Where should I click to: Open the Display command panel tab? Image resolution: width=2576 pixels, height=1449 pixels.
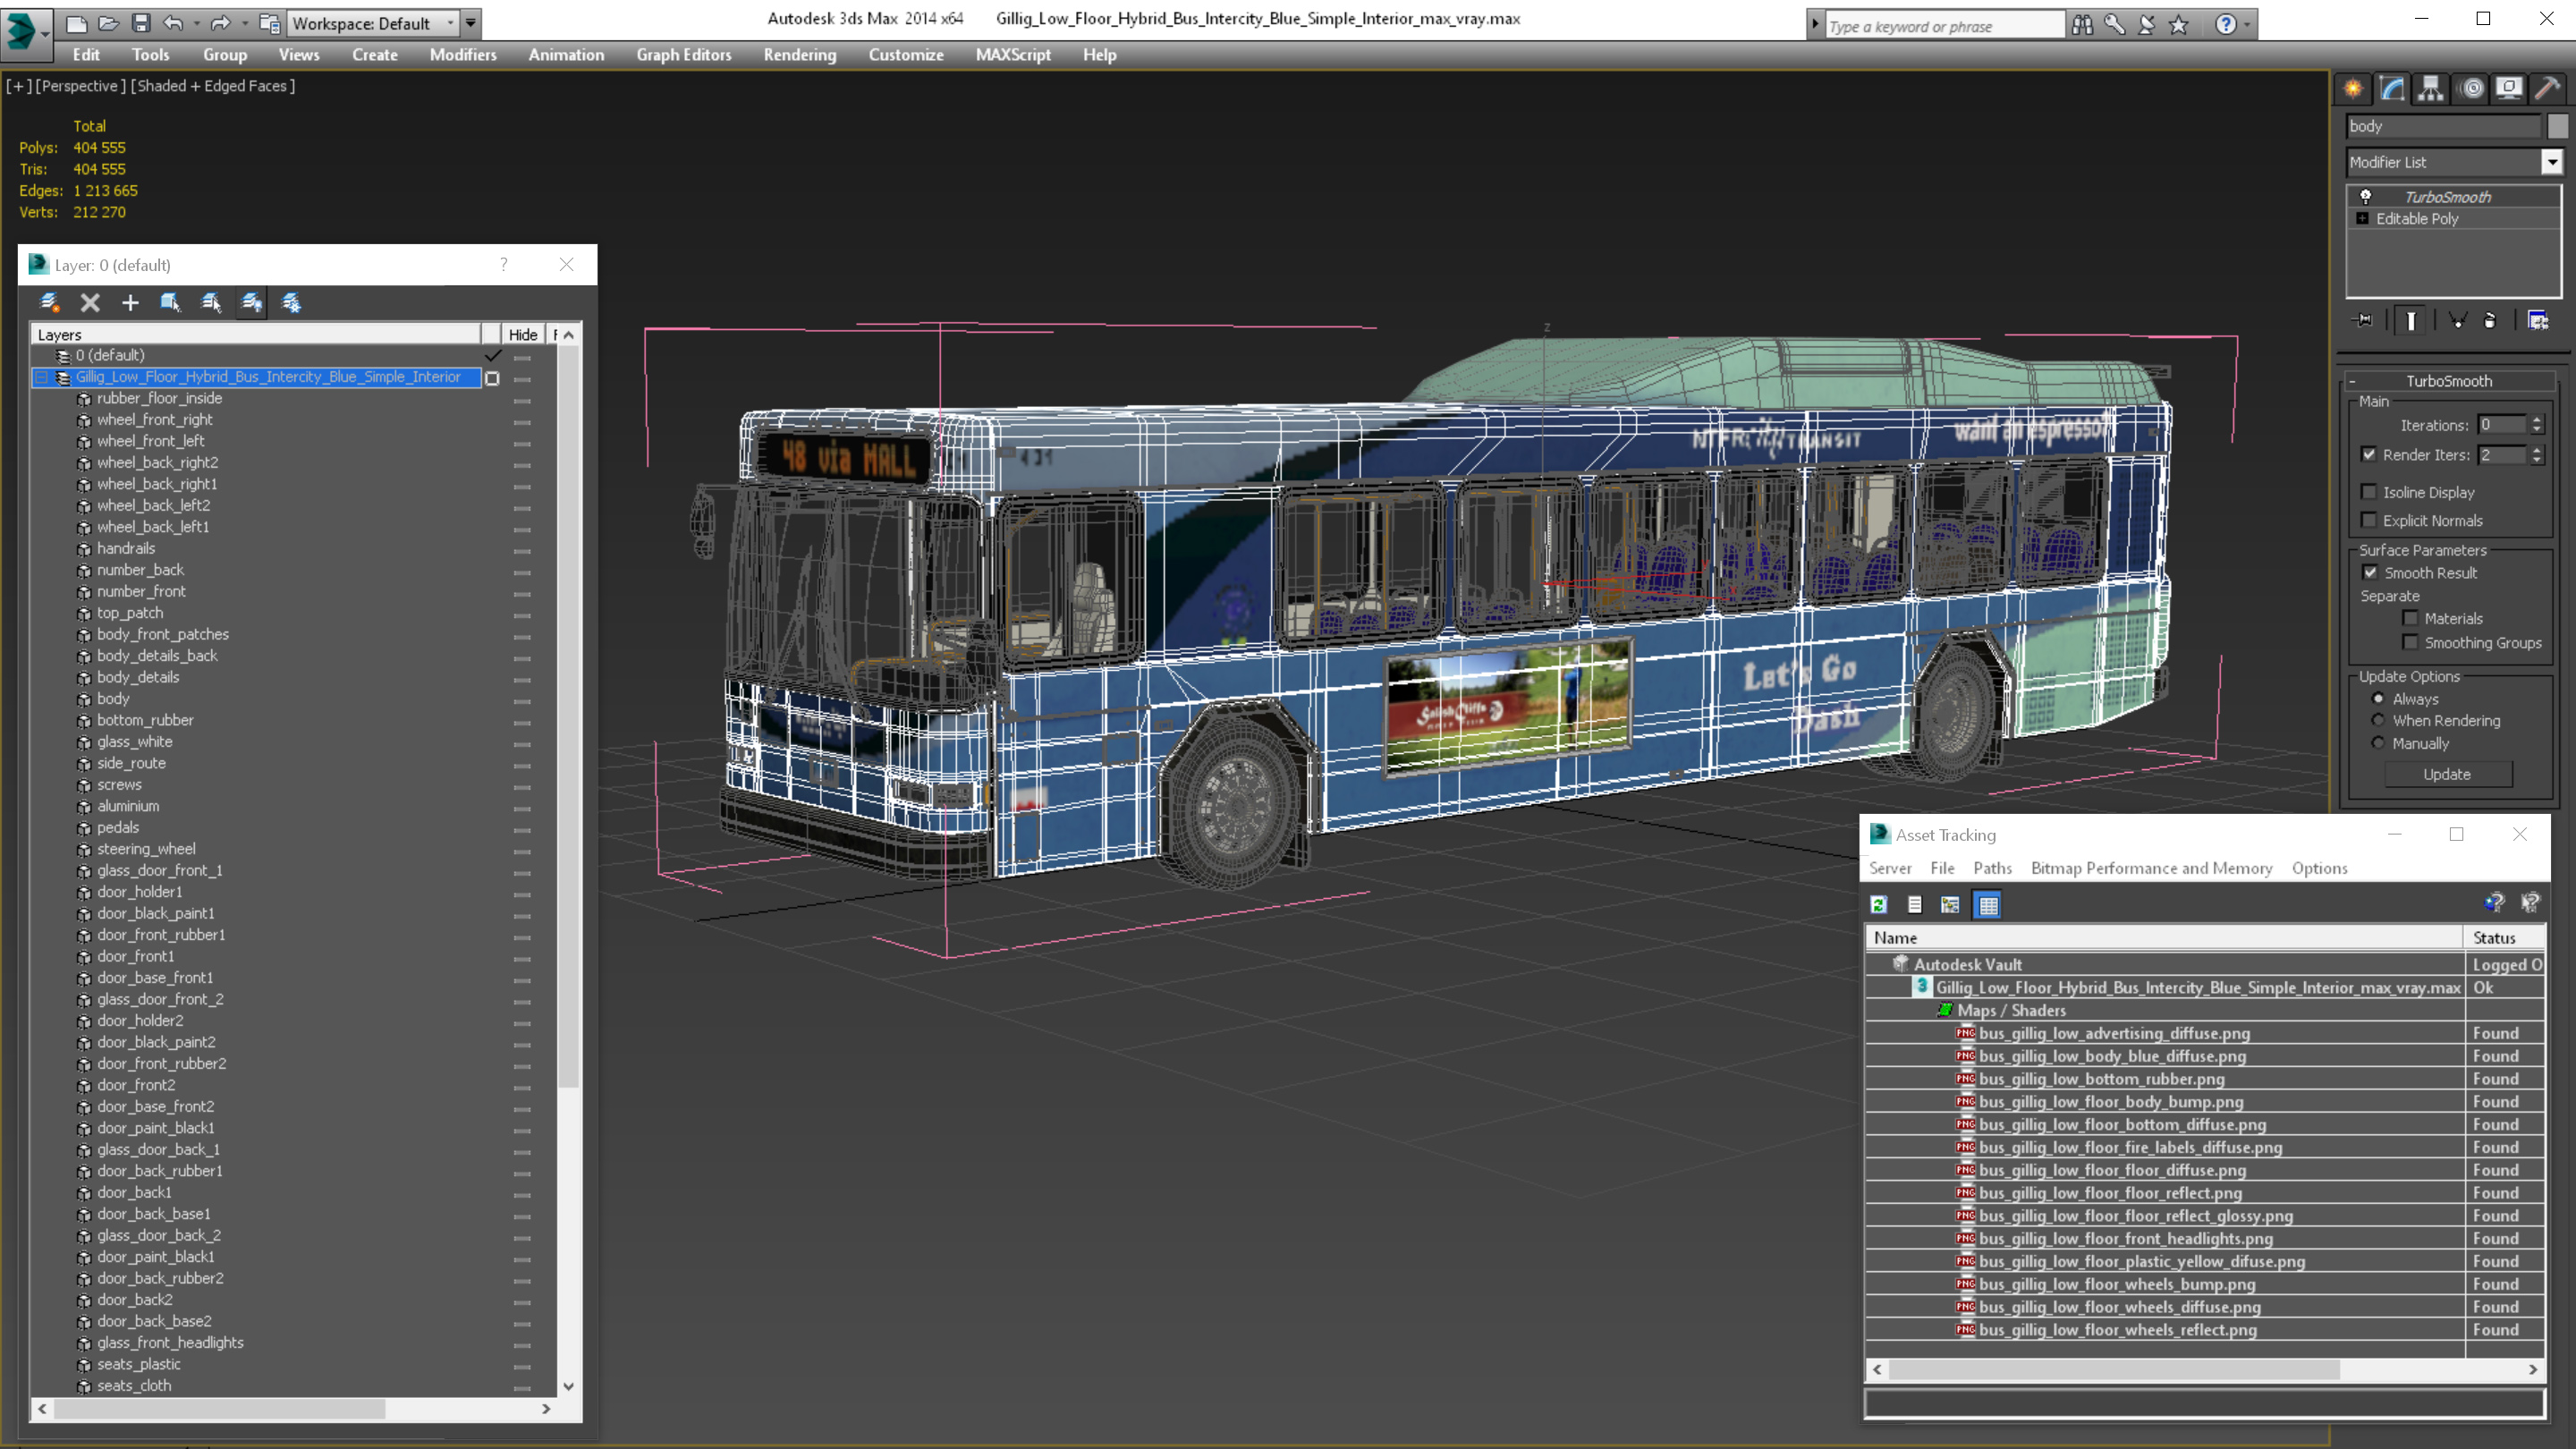click(2509, 88)
